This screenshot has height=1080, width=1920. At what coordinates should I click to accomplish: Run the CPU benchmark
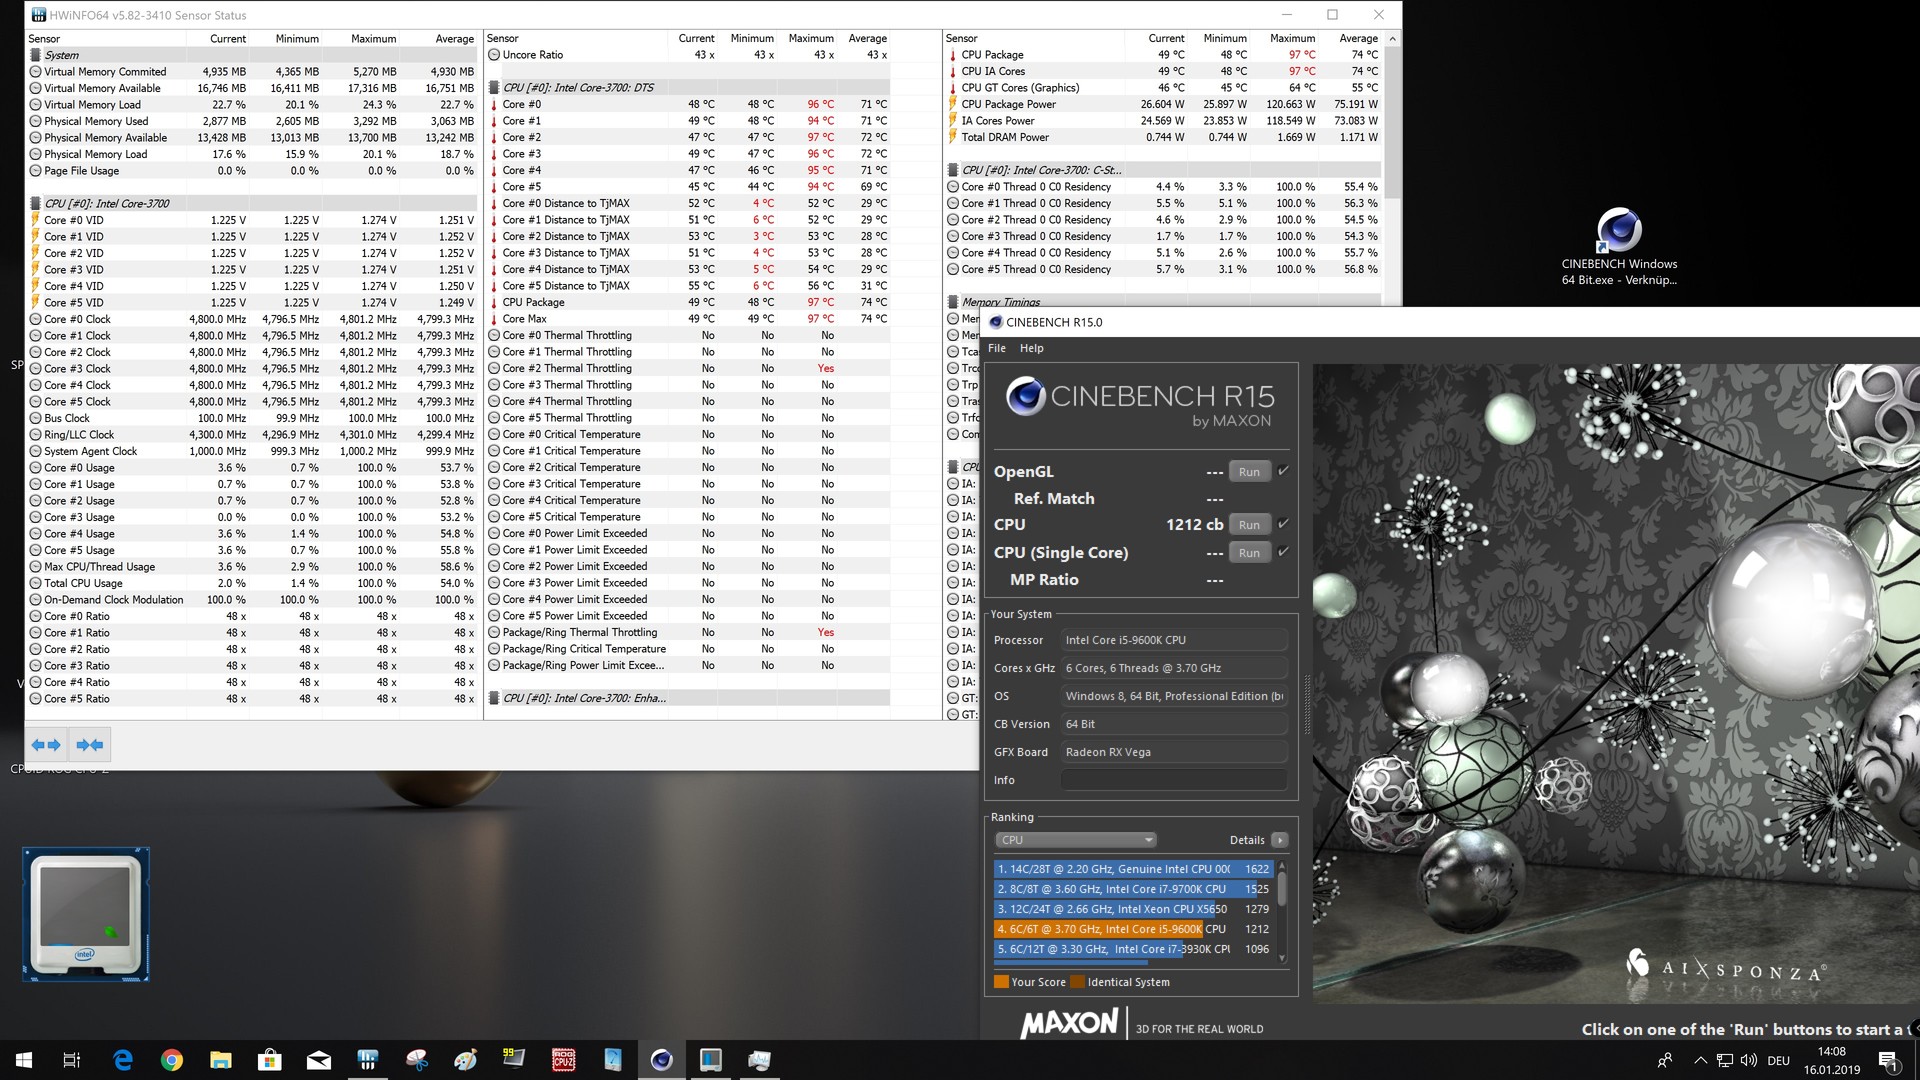(x=1249, y=525)
